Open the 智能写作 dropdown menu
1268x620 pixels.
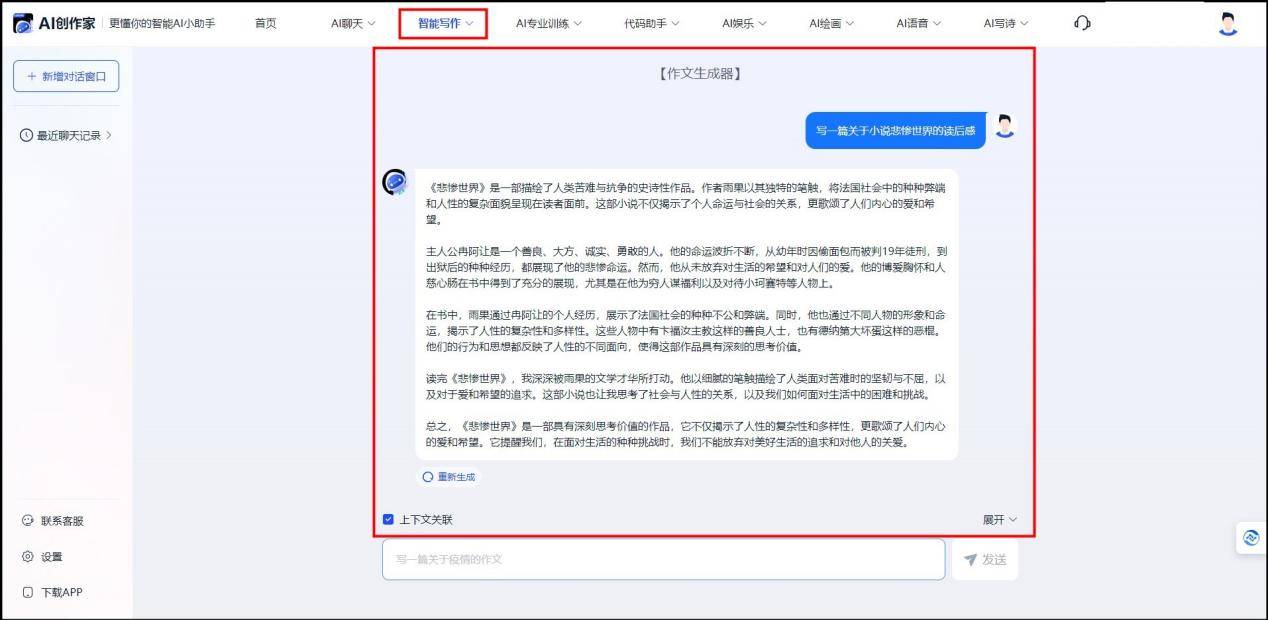[445, 22]
